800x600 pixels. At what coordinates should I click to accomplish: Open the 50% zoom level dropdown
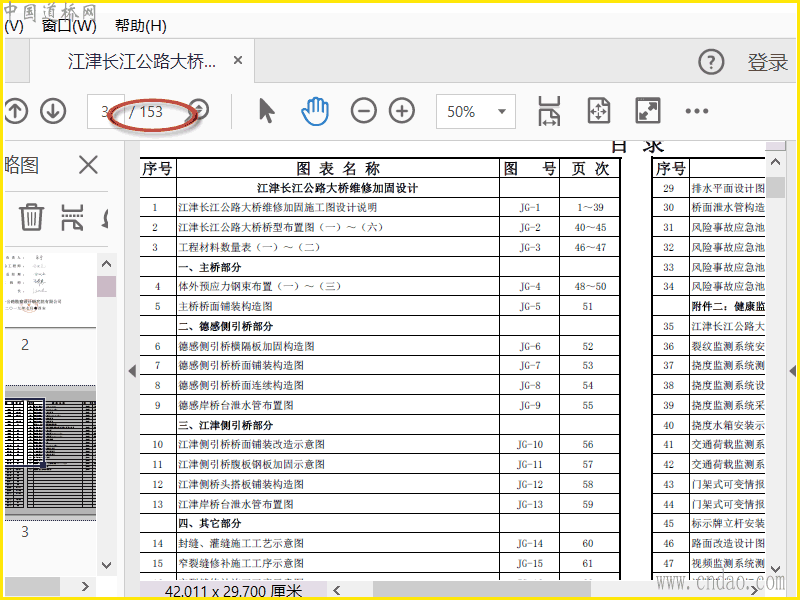(x=476, y=111)
